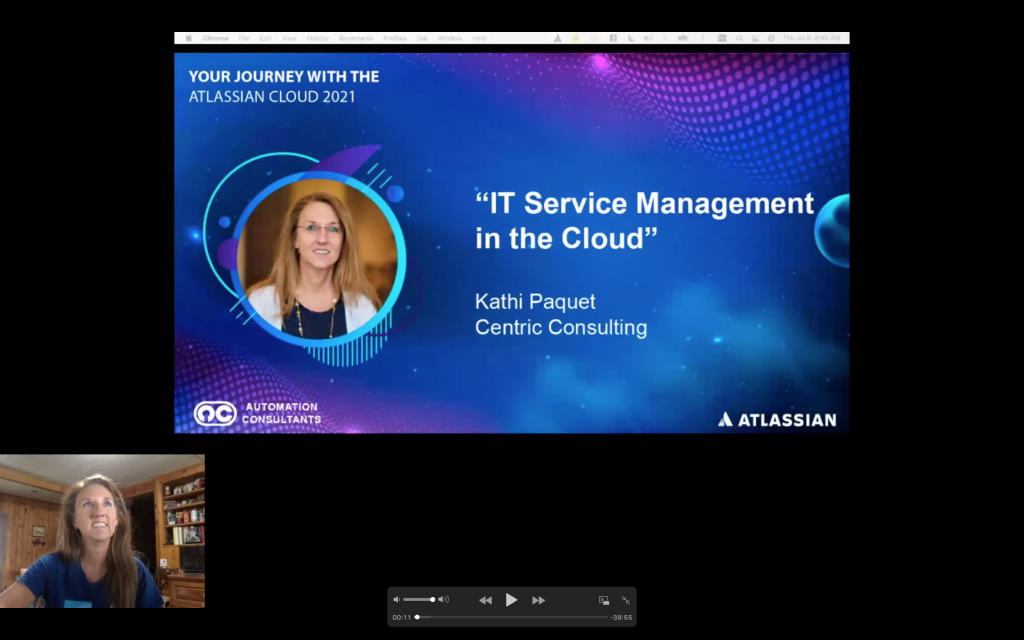Screen dimensions: 1024x640
Task: Exit full screen using the arrows icon
Action: click(626, 600)
